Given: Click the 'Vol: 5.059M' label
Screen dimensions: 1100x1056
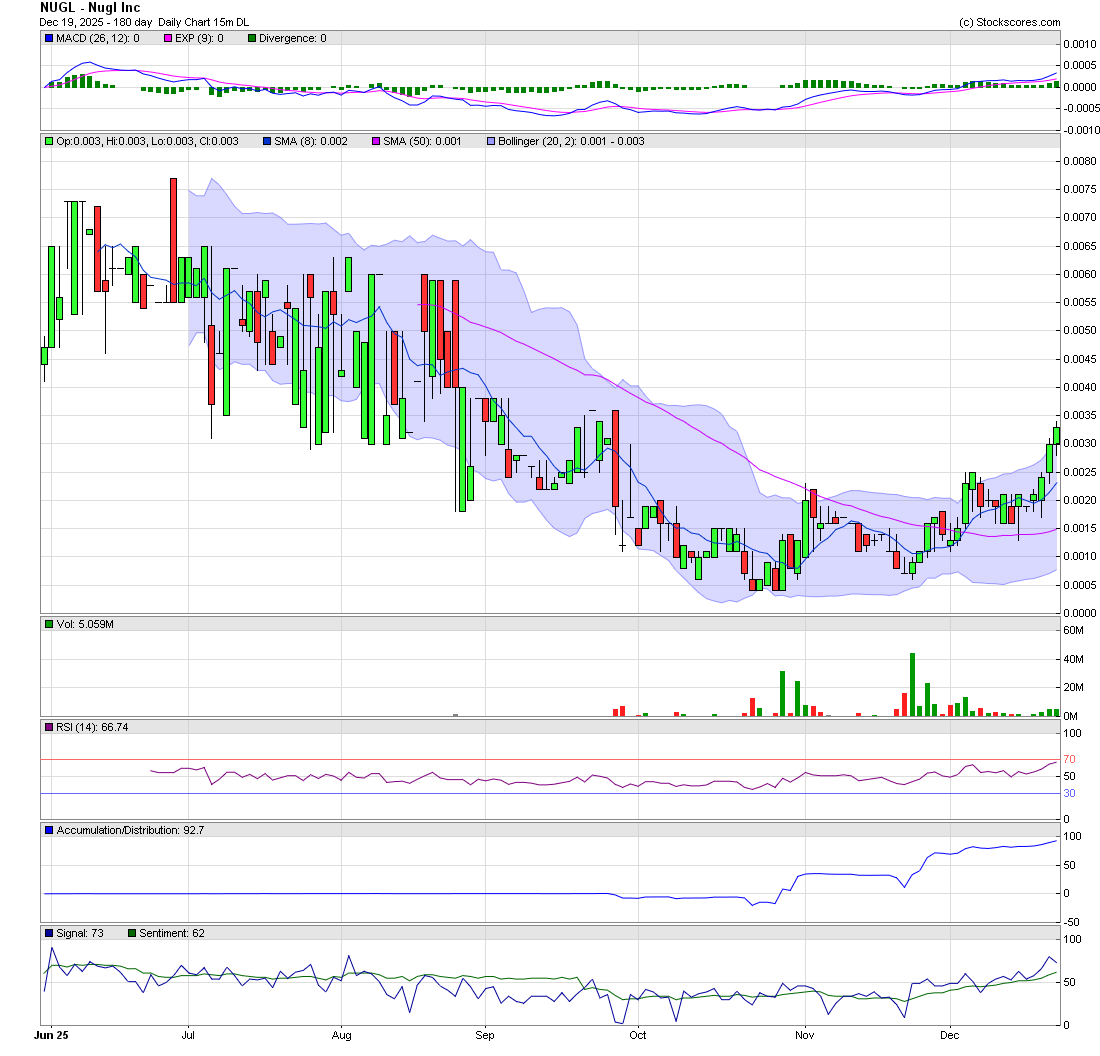Looking at the screenshot, I should (x=85, y=624).
